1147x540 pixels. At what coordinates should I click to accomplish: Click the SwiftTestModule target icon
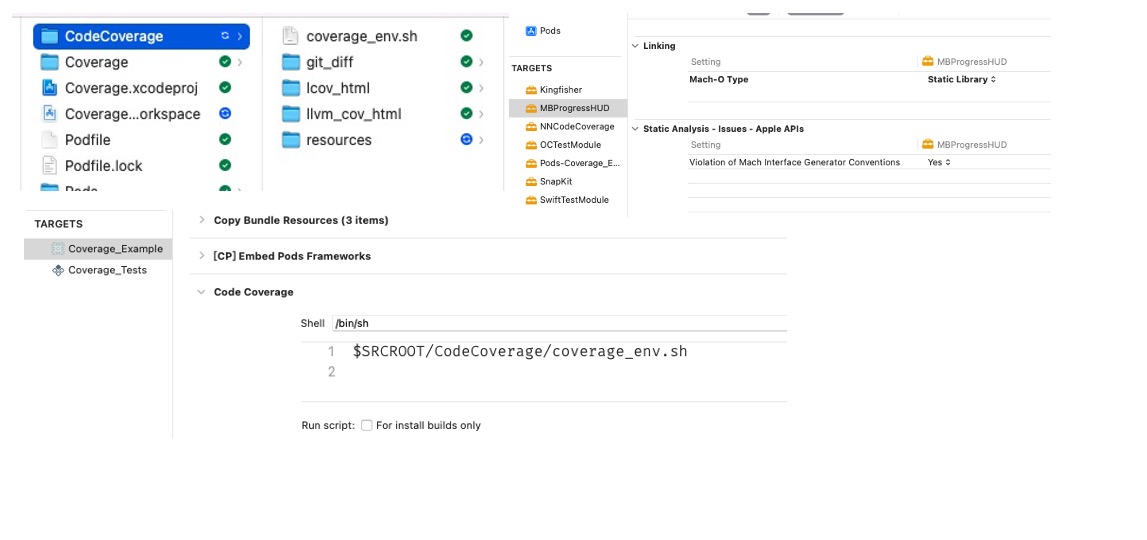531,200
